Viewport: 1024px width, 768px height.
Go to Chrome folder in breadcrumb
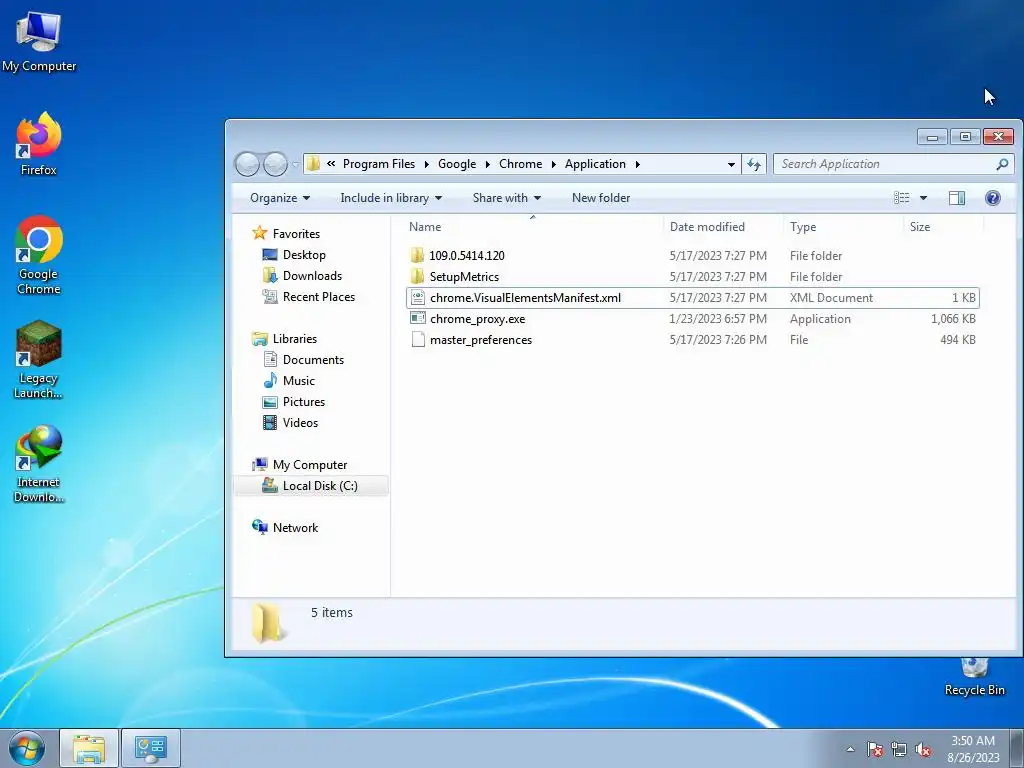[x=520, y=164]
